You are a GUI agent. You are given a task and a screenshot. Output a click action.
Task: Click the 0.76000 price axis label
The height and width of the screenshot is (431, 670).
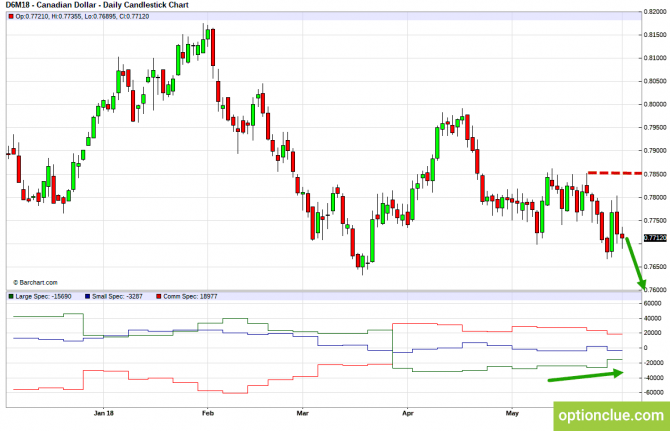(655, 290)
